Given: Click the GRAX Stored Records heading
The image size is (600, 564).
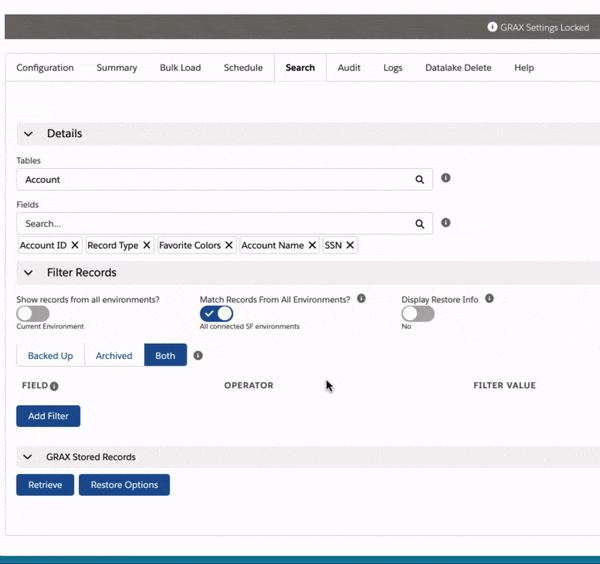Looking at the screenshot, I should 91,457.
